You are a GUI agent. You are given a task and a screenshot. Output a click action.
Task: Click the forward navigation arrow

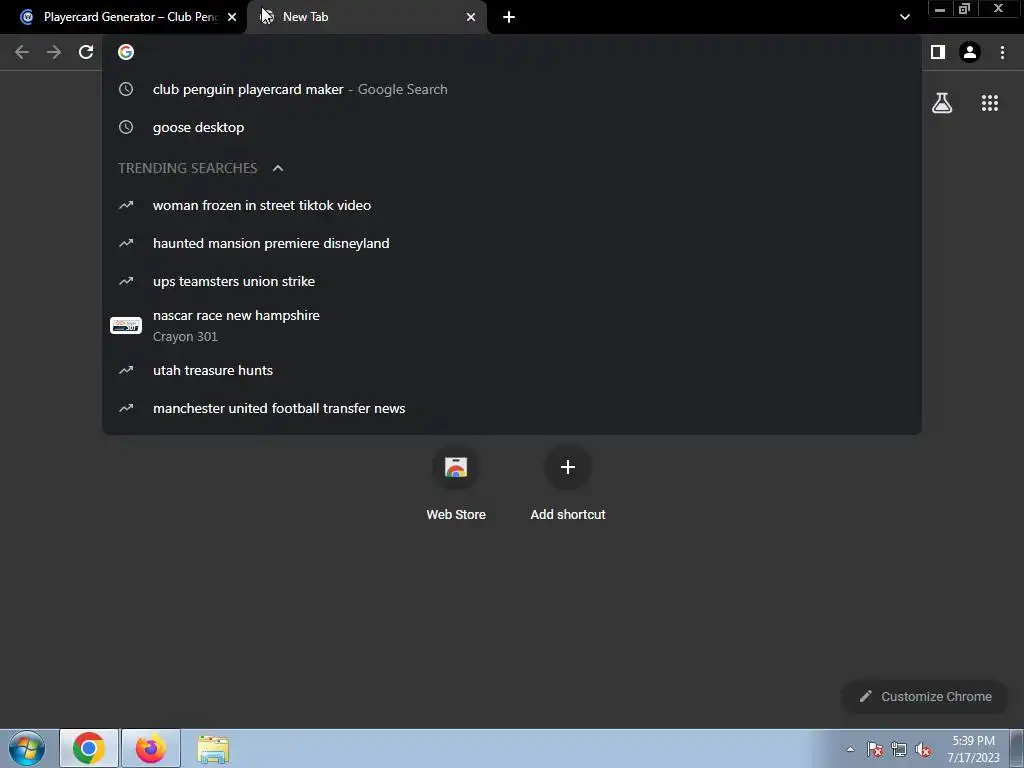[54, 52]
